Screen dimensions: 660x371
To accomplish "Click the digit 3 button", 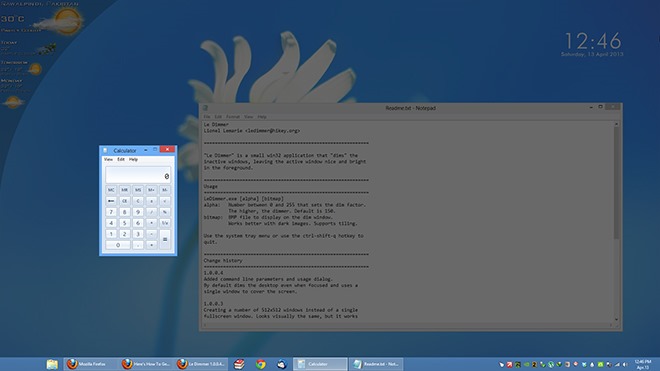I will [138, 234].
